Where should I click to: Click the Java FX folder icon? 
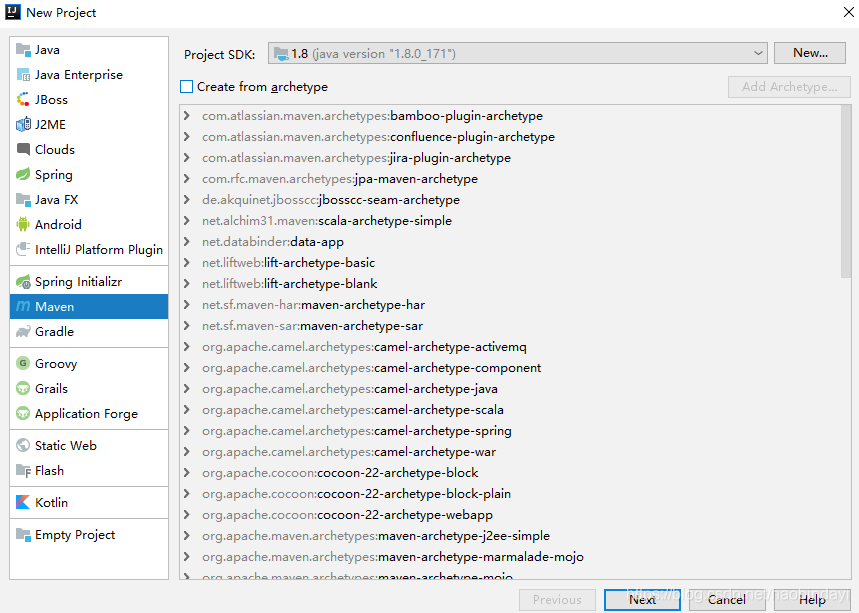tap(23, 199)
